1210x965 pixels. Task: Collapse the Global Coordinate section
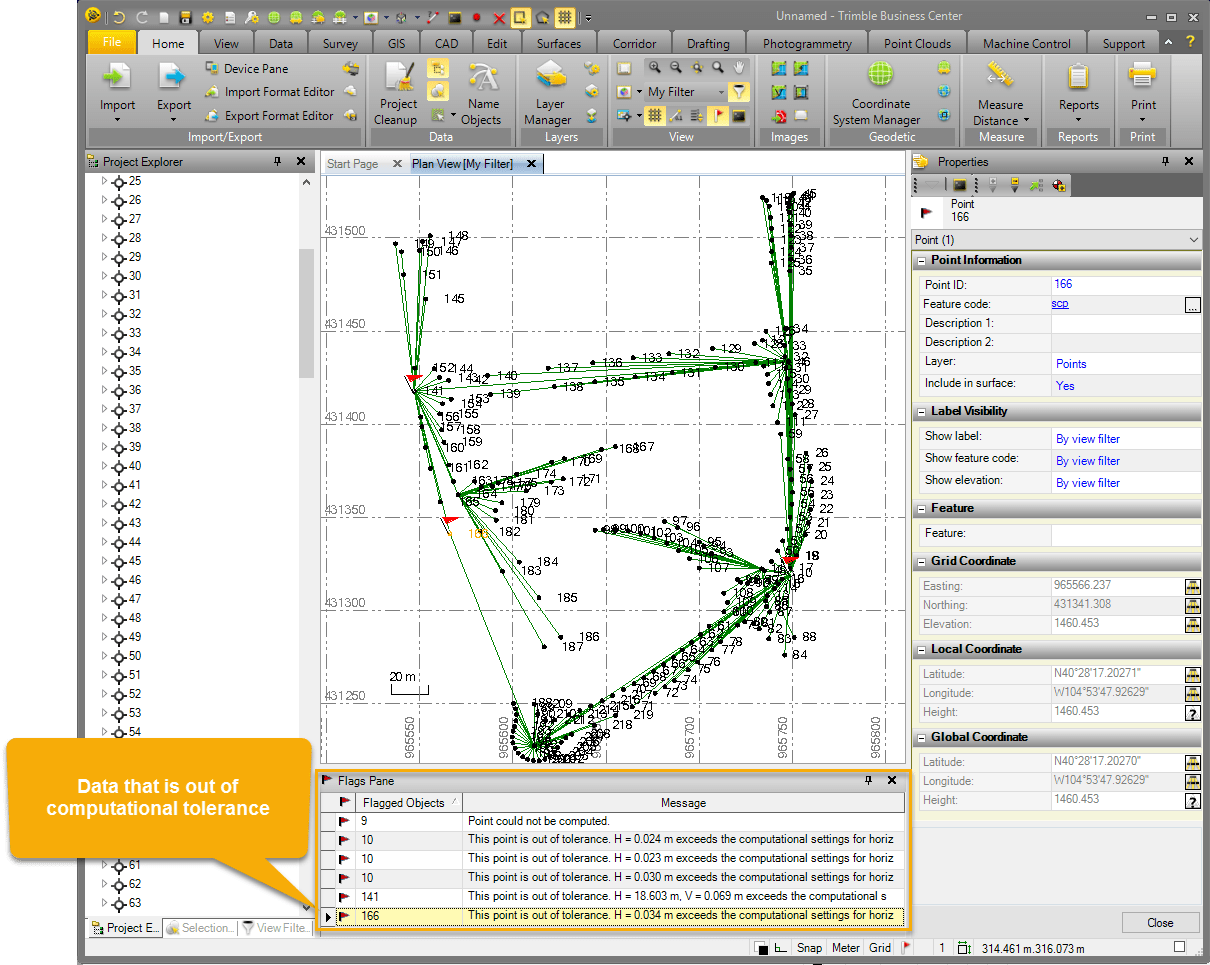(920, 737)
